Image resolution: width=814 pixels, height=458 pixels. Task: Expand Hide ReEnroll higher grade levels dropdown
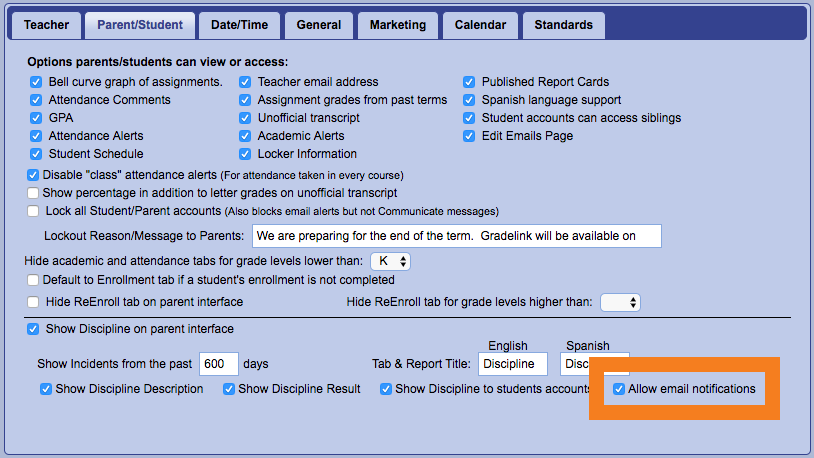click(x=619, y=302)
